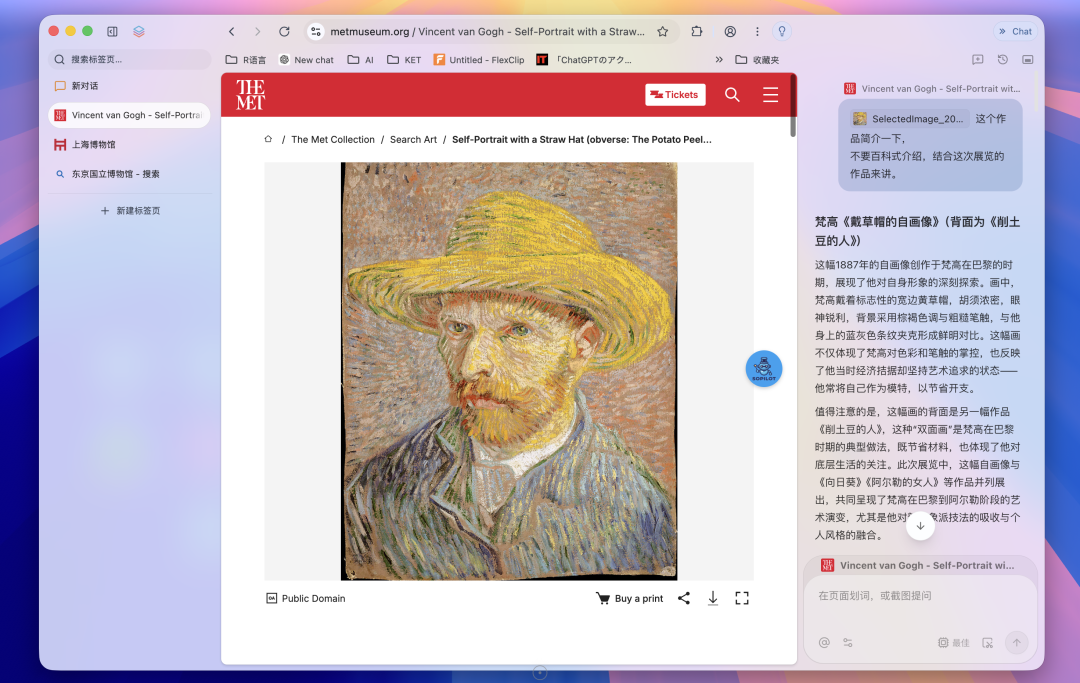The width and height of the screenshot is (1080, 683).
Task: Switch to the 东京国立博物馆 - 搜索 tab
Action: pyautogui.click(x=129, y=174)
